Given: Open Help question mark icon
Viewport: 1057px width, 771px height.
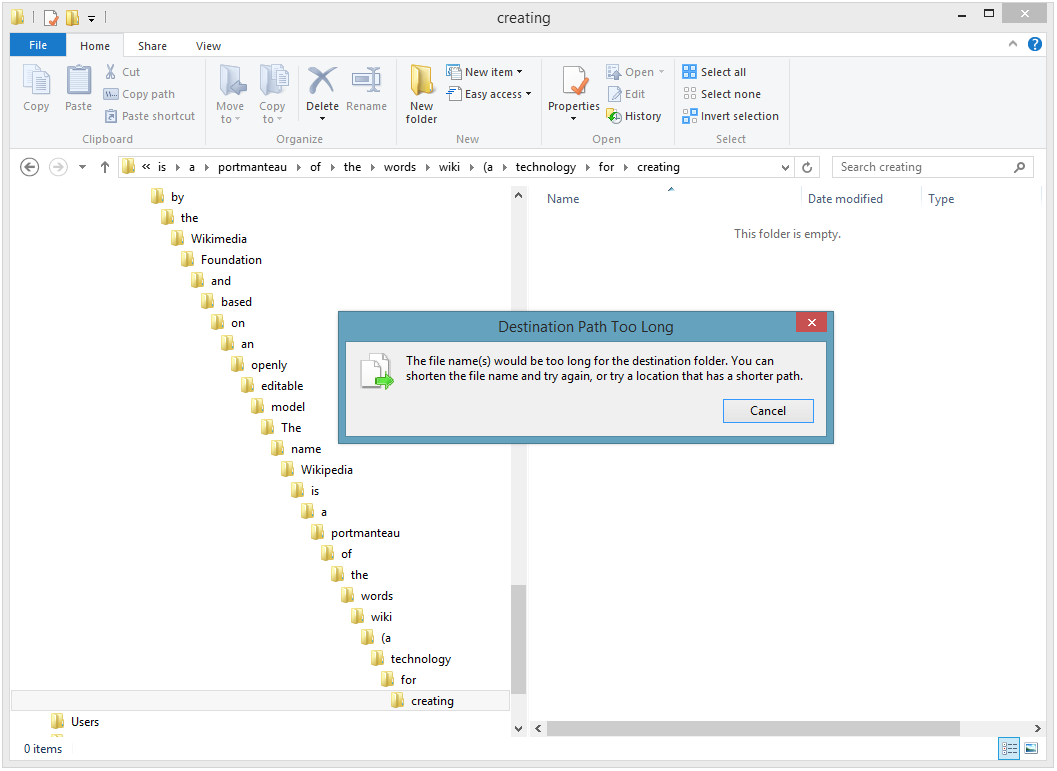Looking at the screenshot, I should (x=1035, y=44).
